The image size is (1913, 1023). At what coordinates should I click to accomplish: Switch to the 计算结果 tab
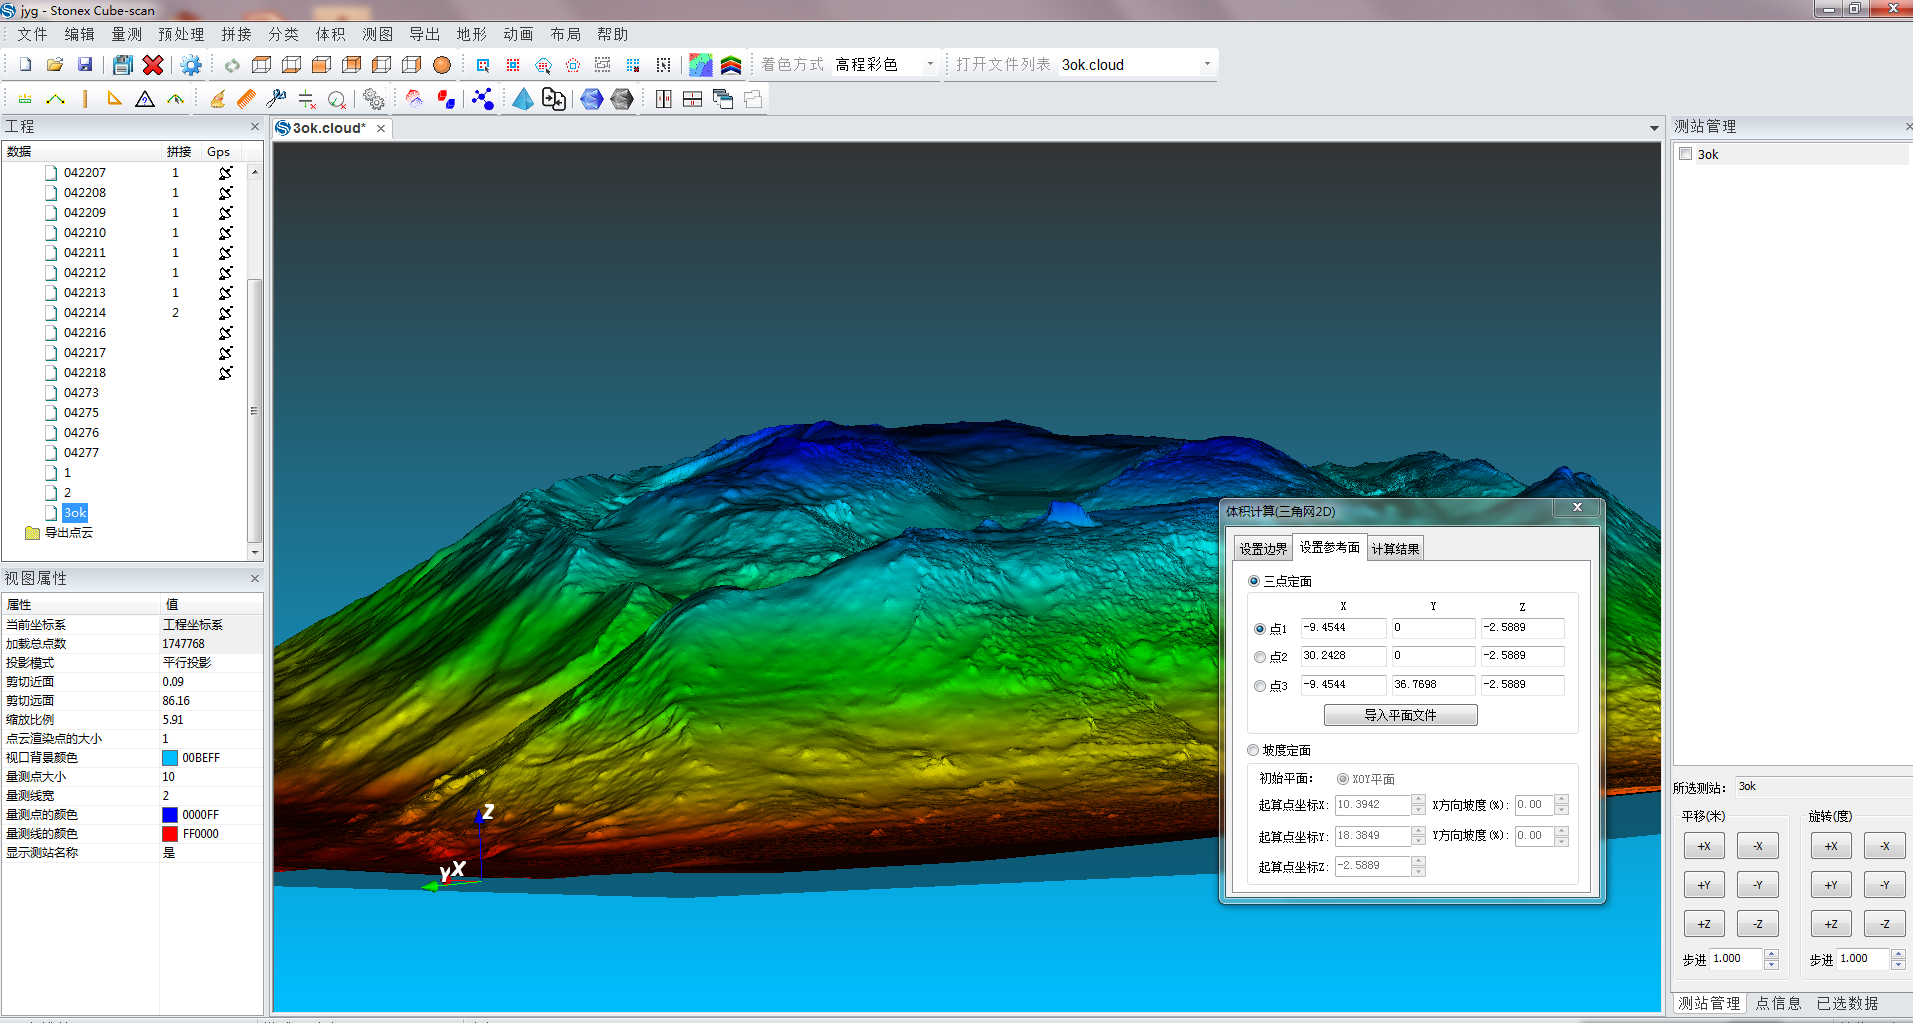pyautogui.click(x=1395, y=549)
